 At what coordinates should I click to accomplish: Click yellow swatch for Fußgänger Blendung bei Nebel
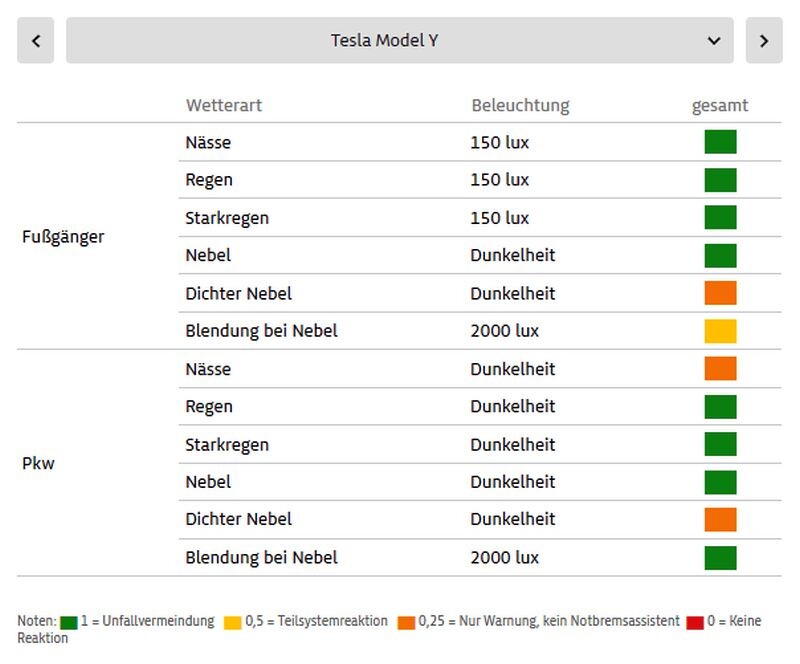click(x=720, y=331)
